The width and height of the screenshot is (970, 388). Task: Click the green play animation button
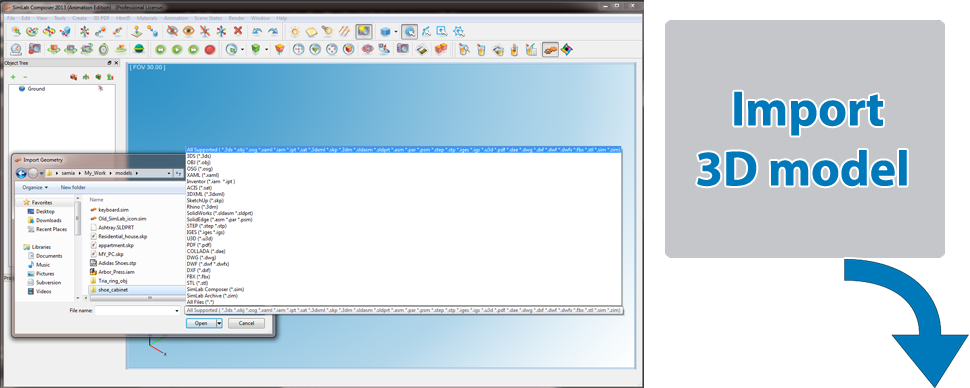pos(177,50)
